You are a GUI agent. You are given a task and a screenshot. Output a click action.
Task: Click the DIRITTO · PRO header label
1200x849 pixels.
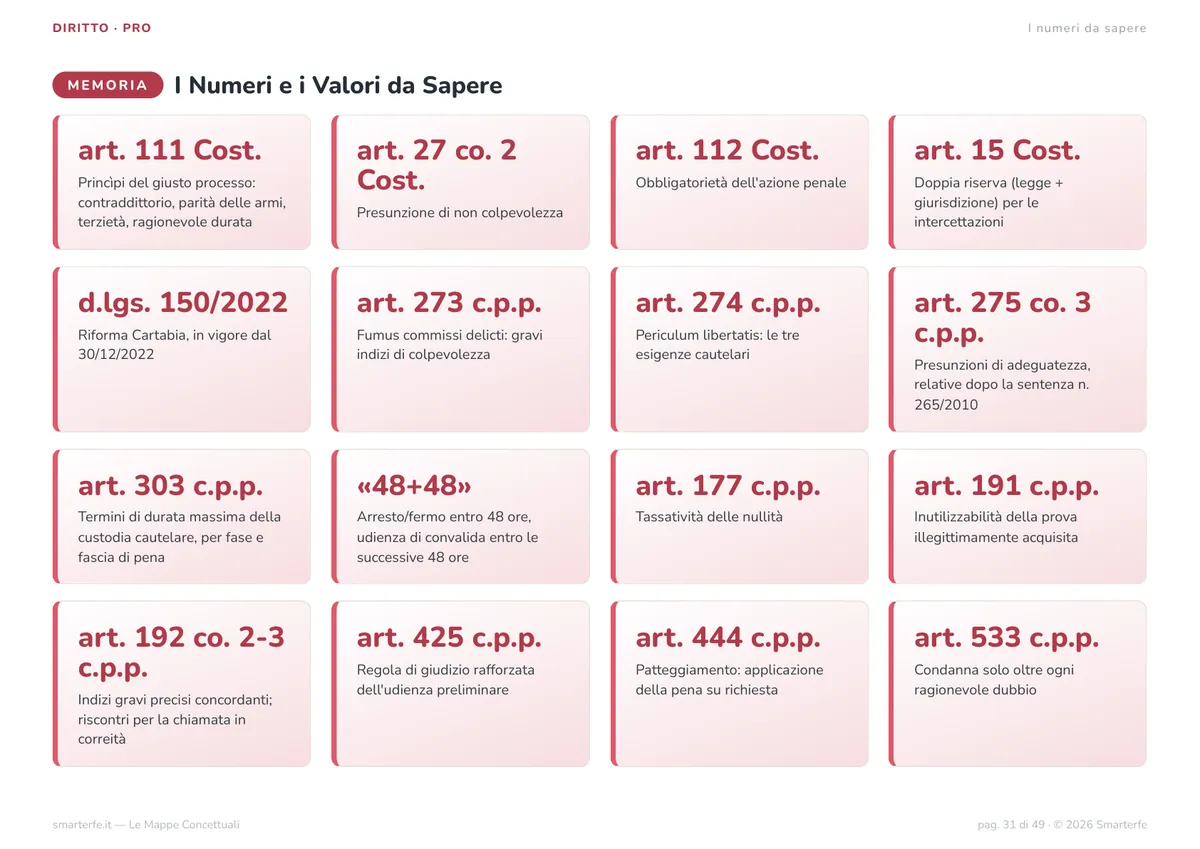(102, 28)
